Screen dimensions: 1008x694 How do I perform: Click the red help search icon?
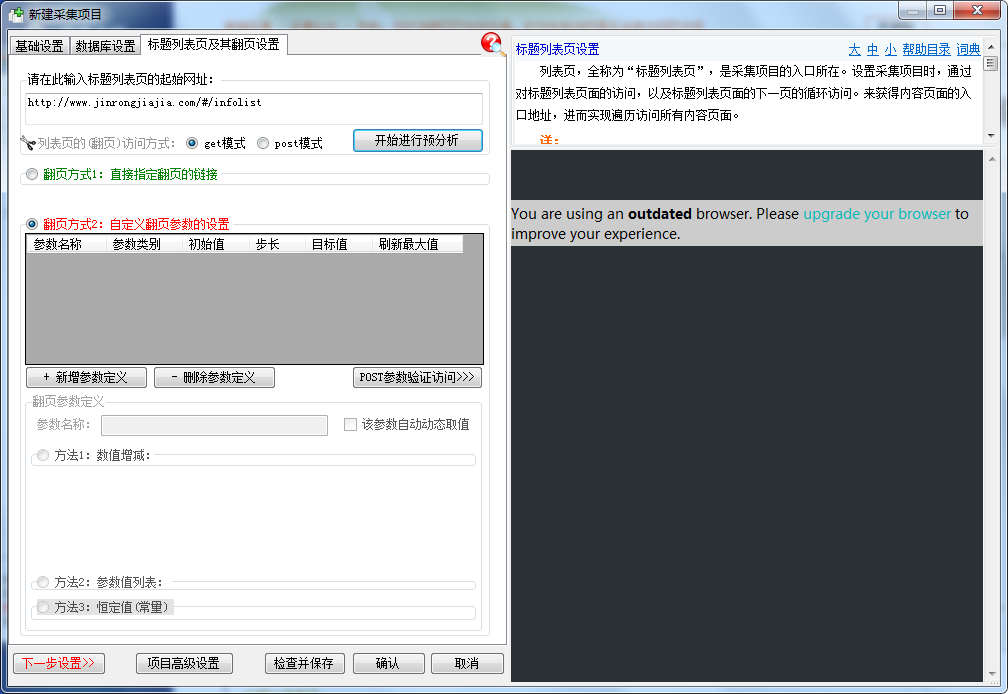click(492, 44)
